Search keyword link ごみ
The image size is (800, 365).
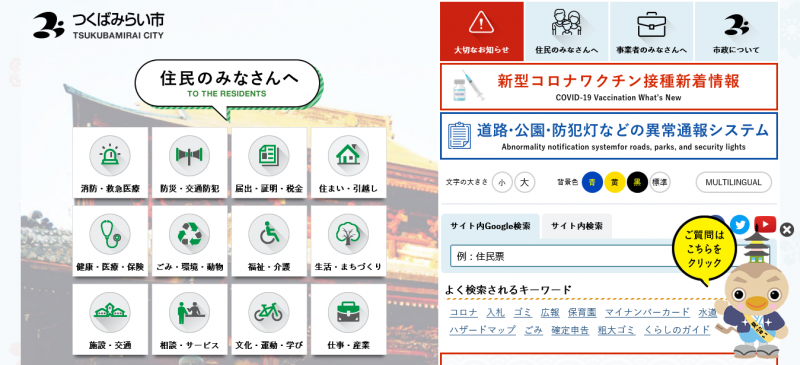534,330
